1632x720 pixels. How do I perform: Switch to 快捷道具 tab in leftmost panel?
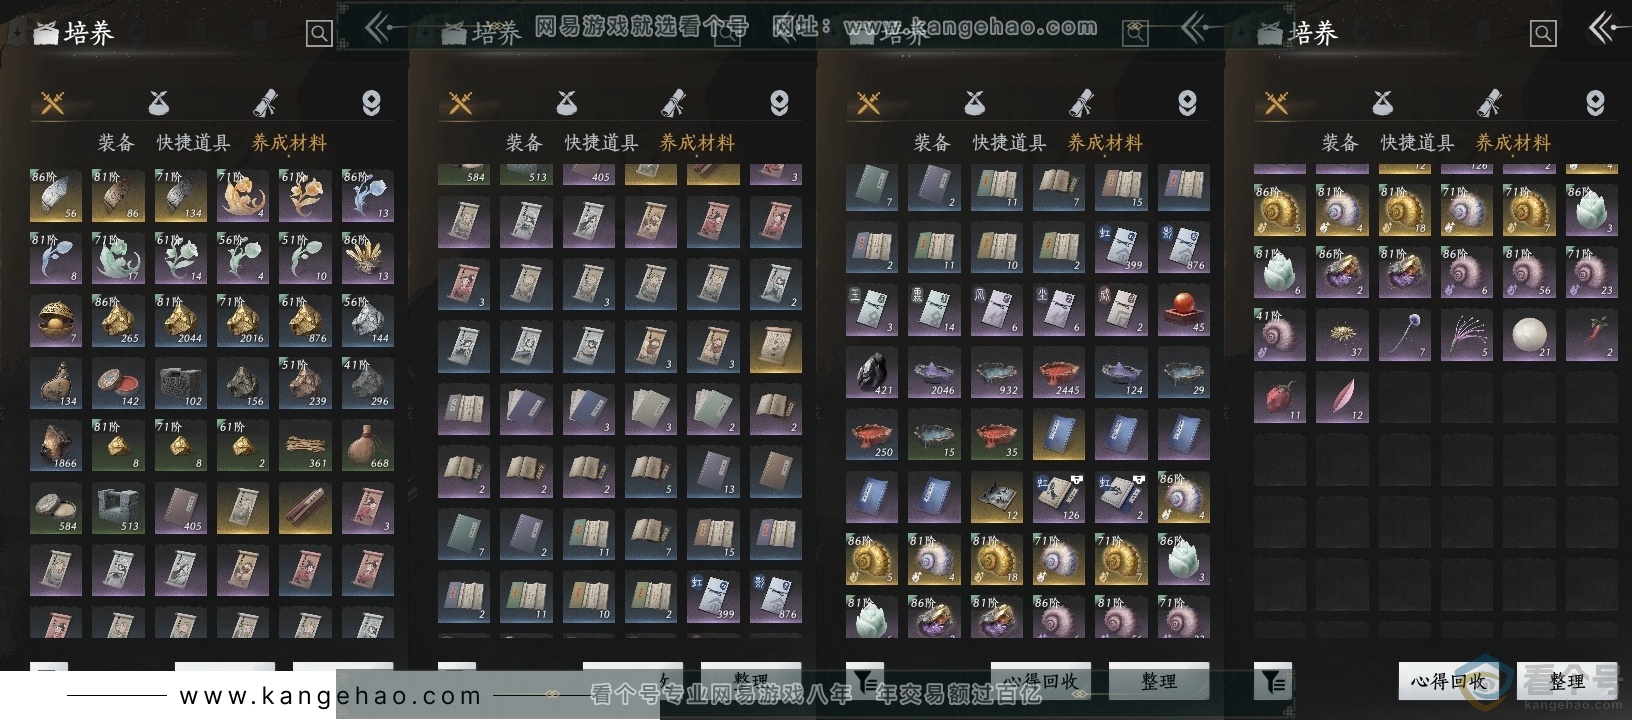pyautogui.click(x=193, y=143)
